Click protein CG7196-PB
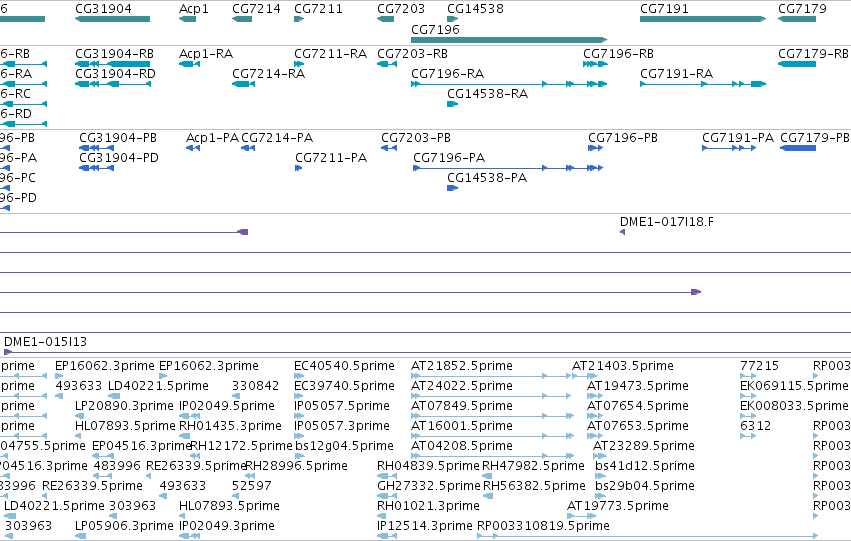 pyautogui.click(x=623, y=138)
